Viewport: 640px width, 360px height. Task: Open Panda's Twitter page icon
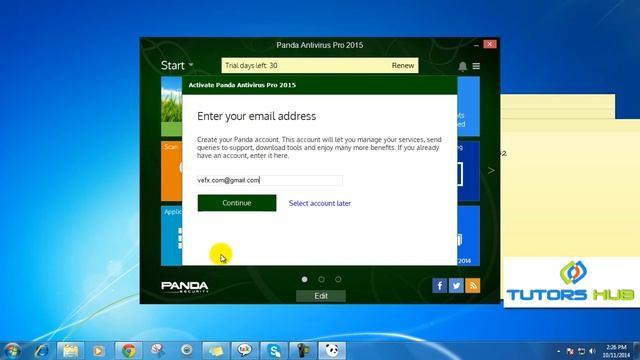456,286
